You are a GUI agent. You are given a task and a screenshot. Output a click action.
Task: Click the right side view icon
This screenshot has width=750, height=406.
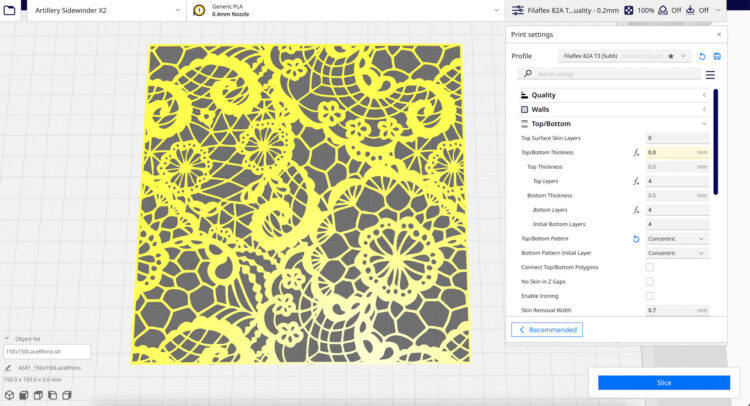pyautogui.click(x=66, y=395)
